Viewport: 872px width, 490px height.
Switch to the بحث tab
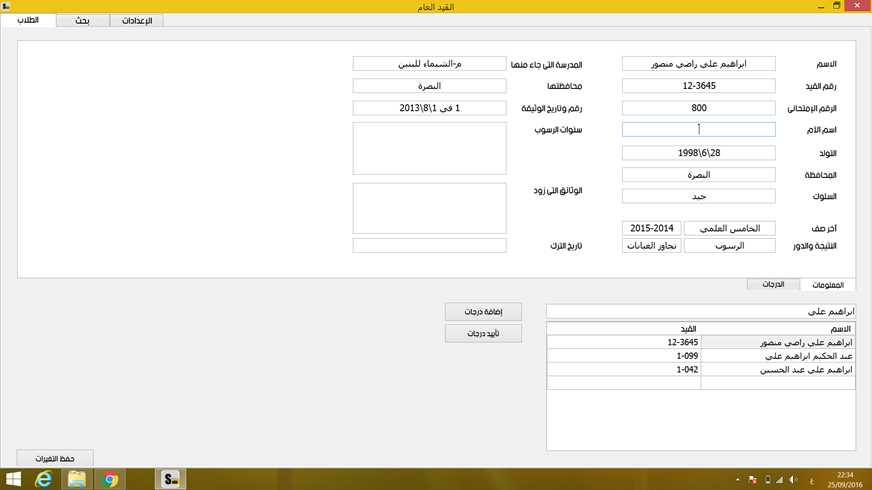coord(82,20)
